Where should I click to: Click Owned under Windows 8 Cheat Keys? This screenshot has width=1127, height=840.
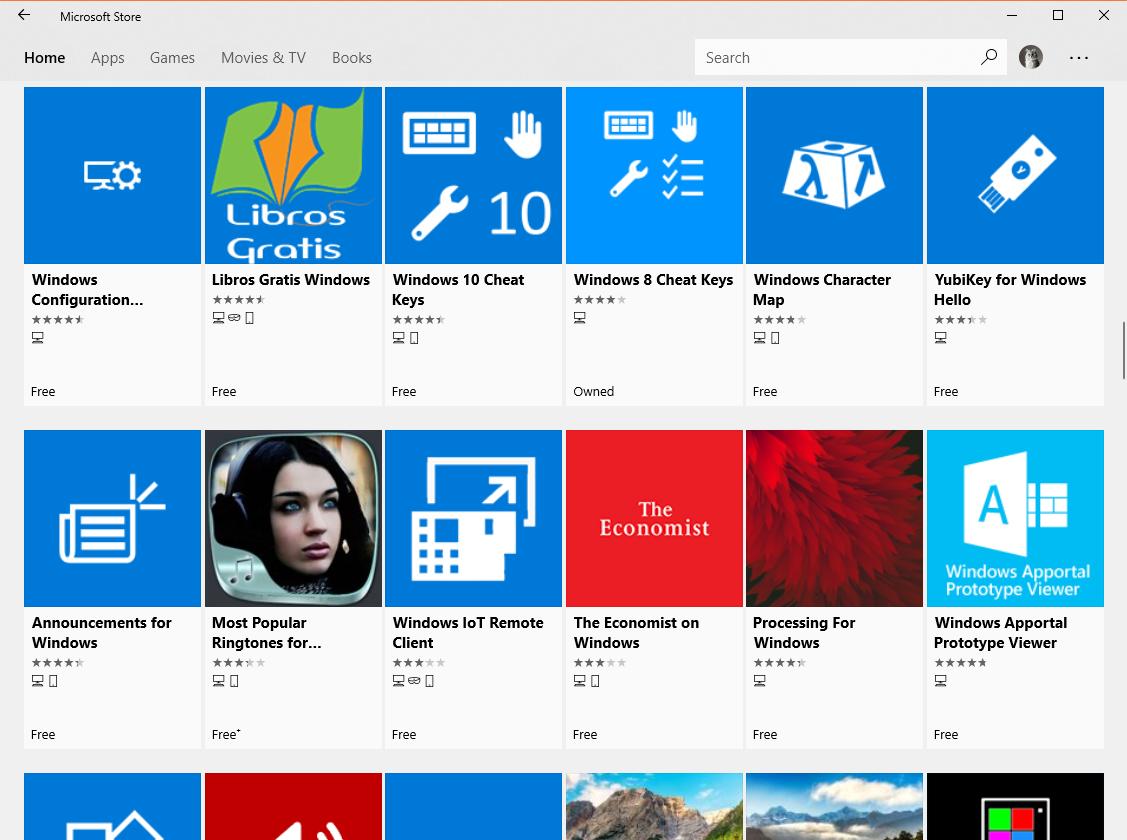[593, 391]
